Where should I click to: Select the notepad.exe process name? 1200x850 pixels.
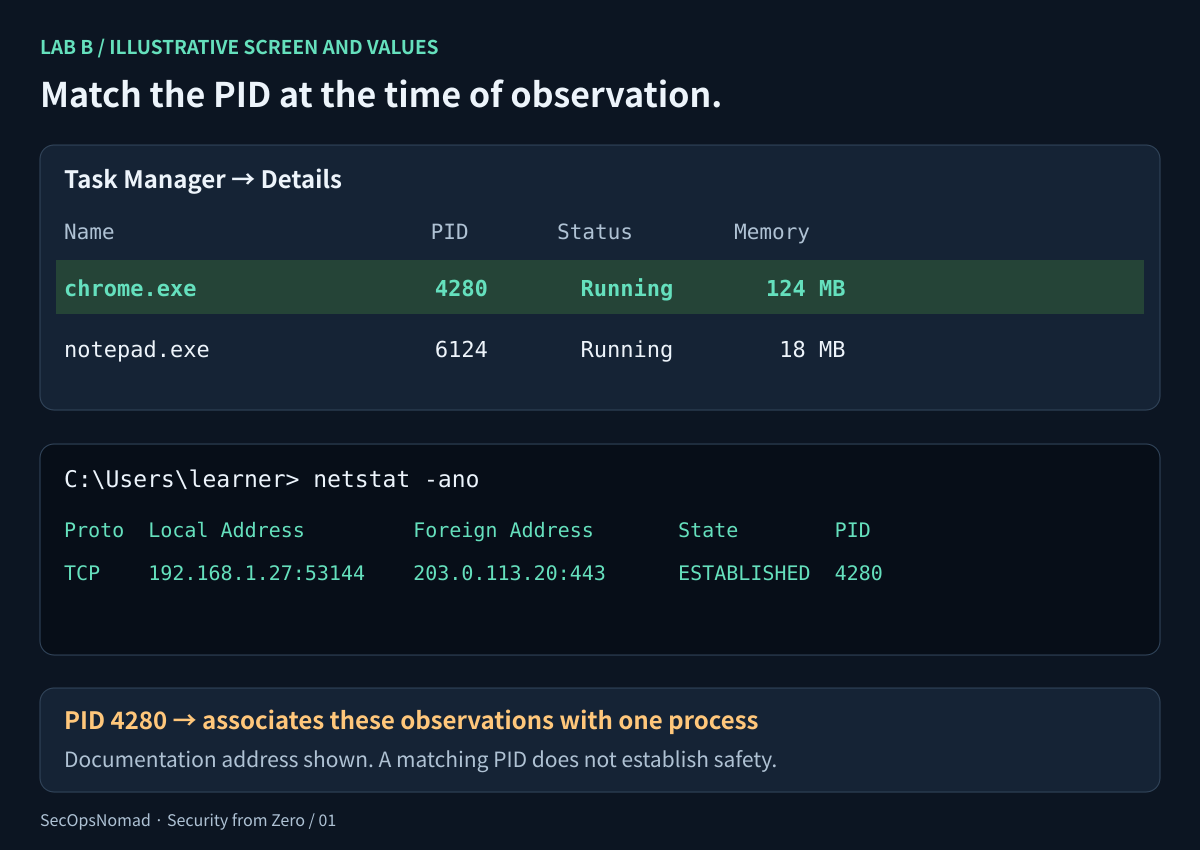(137, 349)
